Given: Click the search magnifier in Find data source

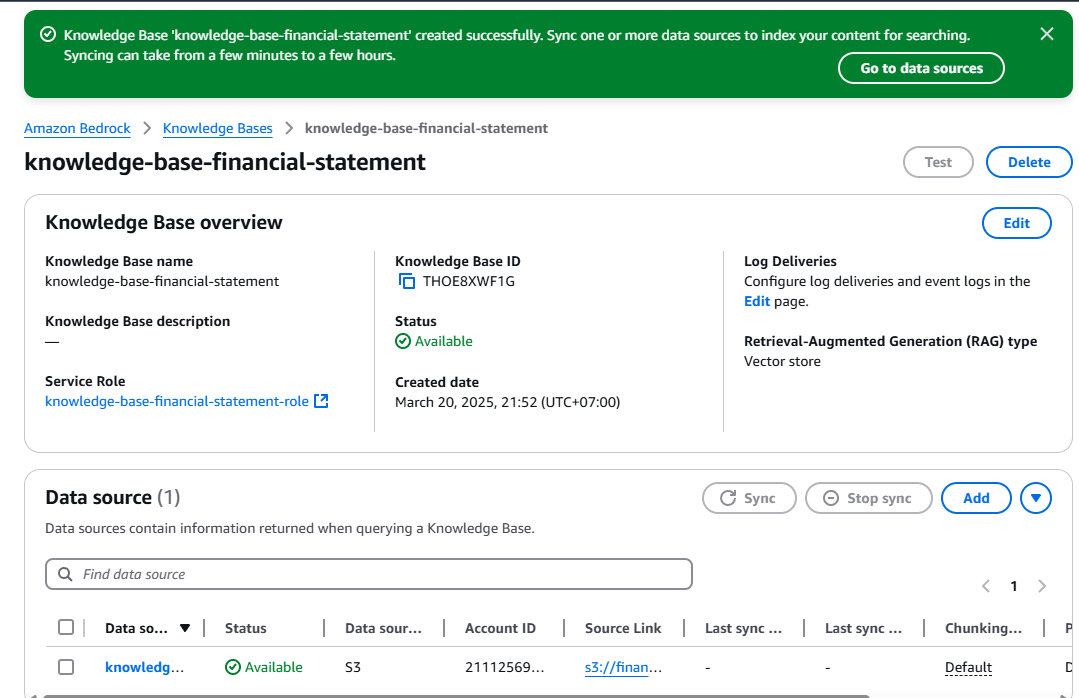Looking at the screenshot, I should (x=65, y=574).
